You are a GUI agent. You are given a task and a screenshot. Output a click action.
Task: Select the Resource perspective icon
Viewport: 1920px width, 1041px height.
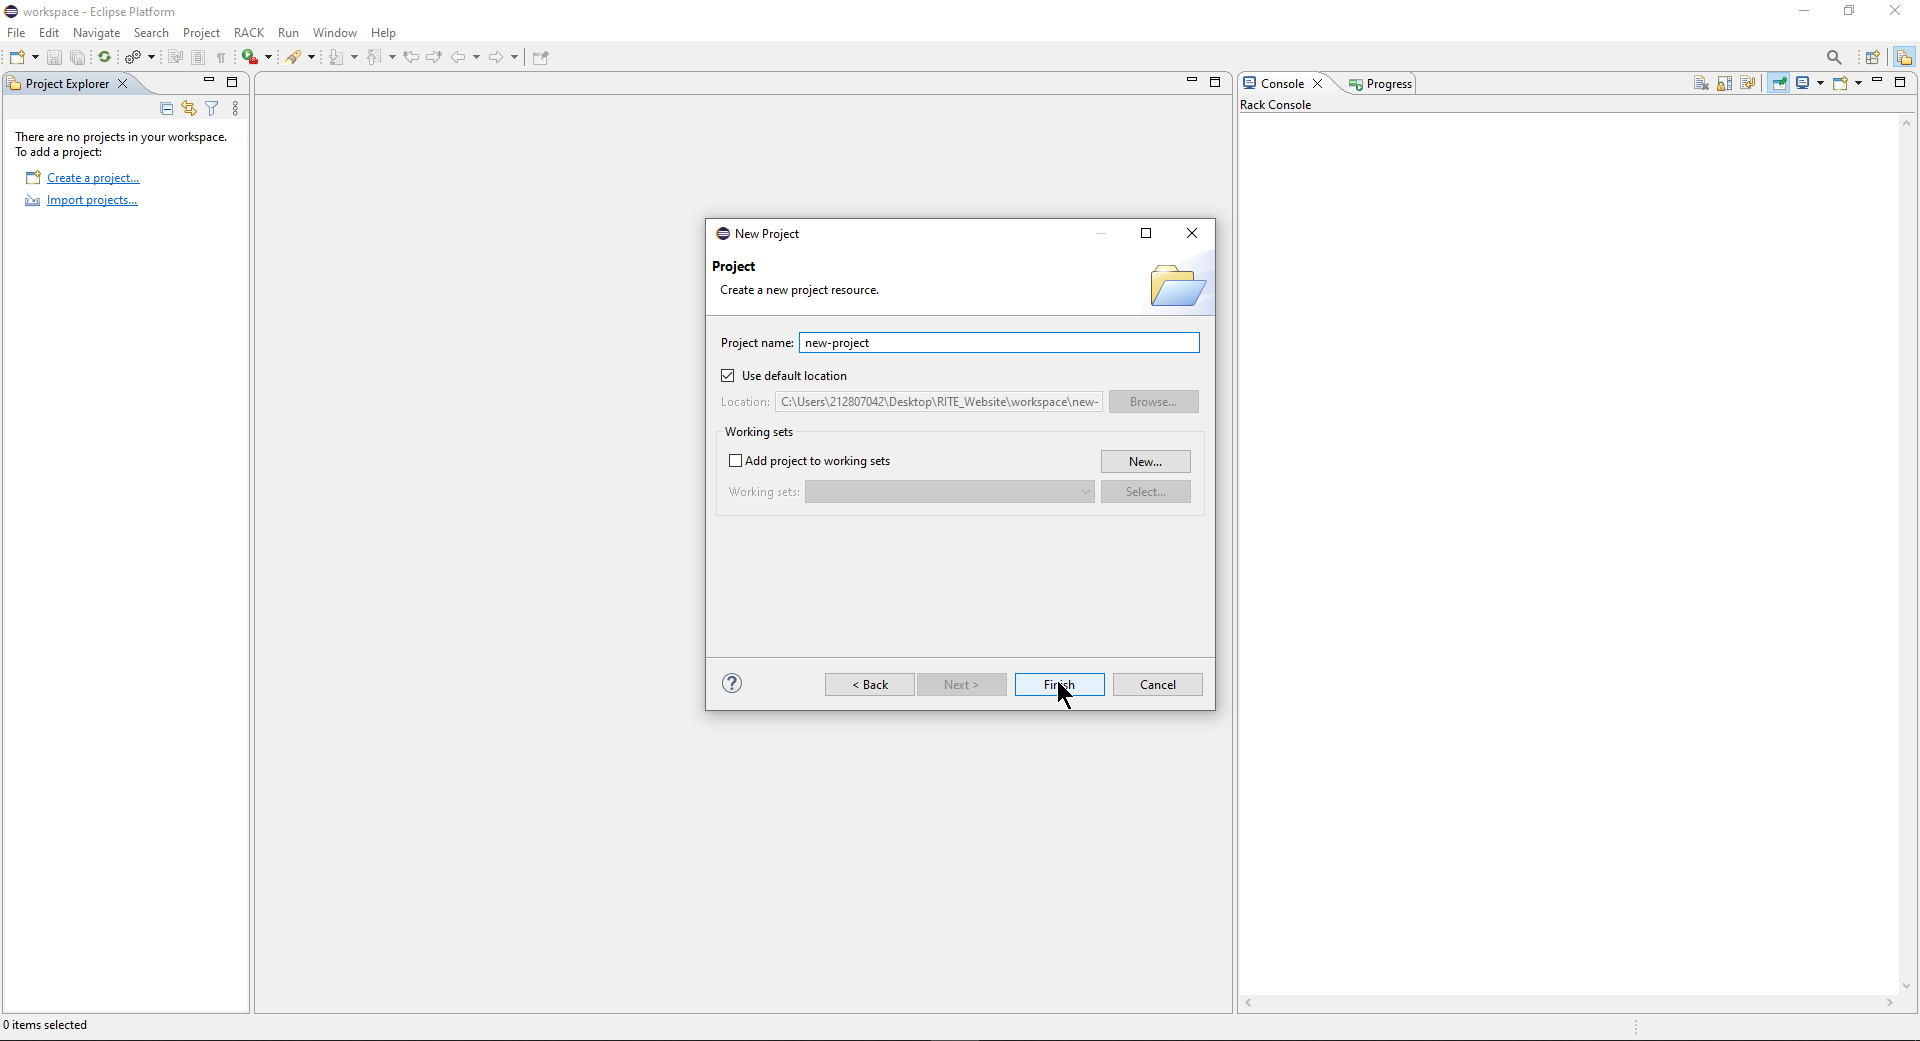1904,57
